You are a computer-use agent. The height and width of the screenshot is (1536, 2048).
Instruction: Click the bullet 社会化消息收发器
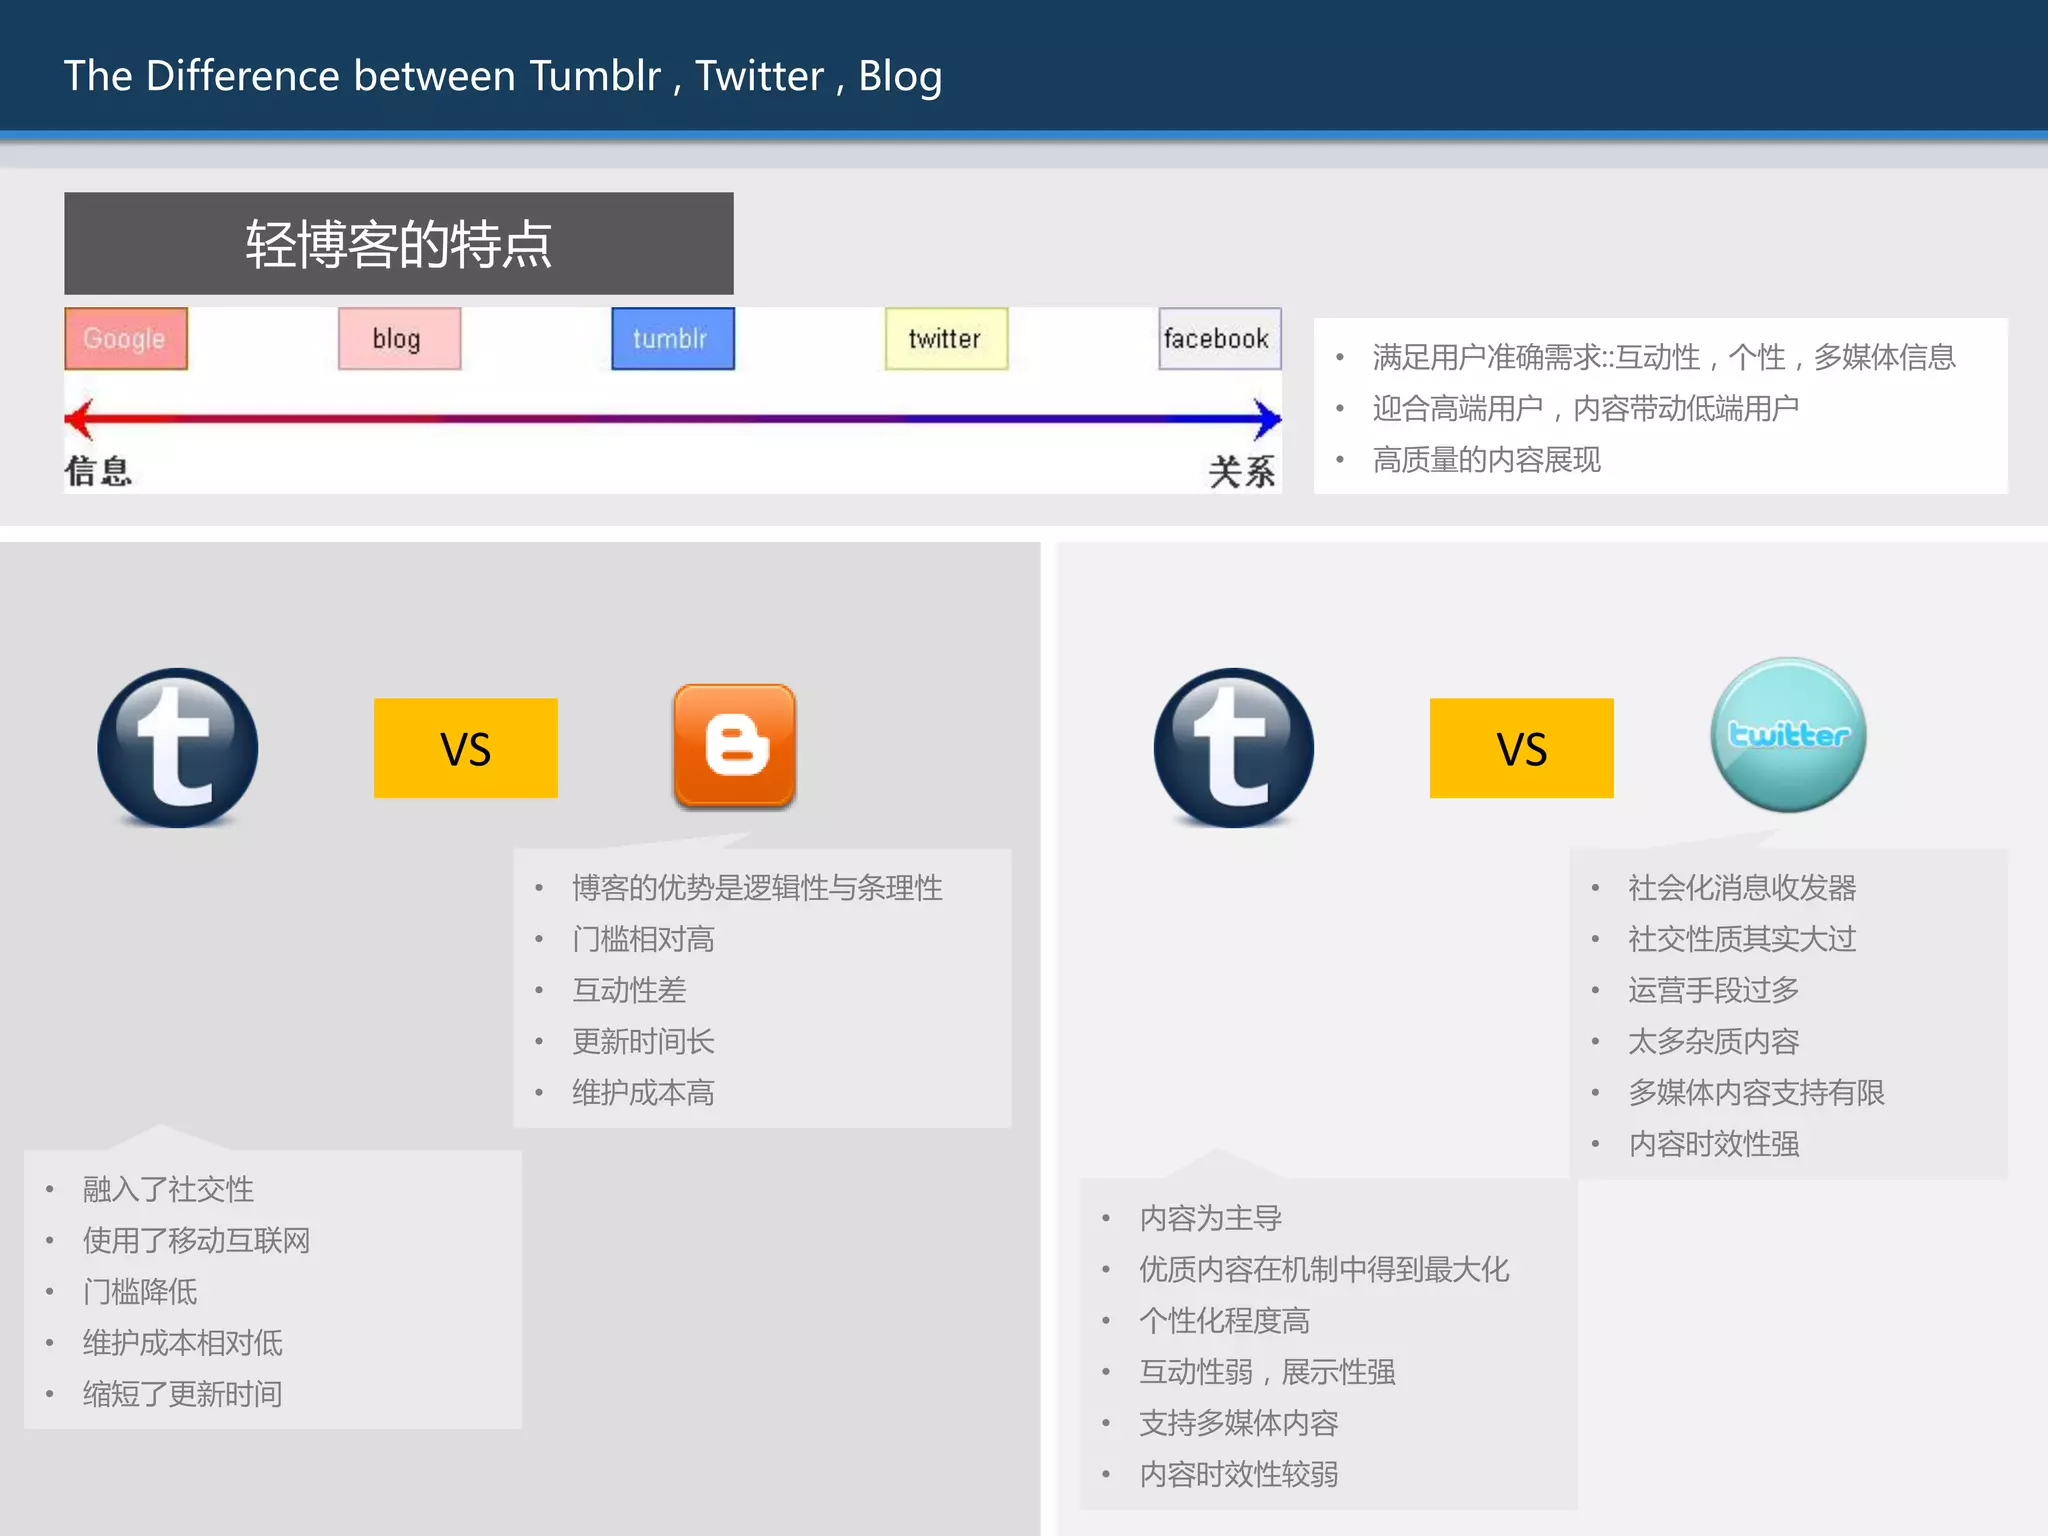1742,887
